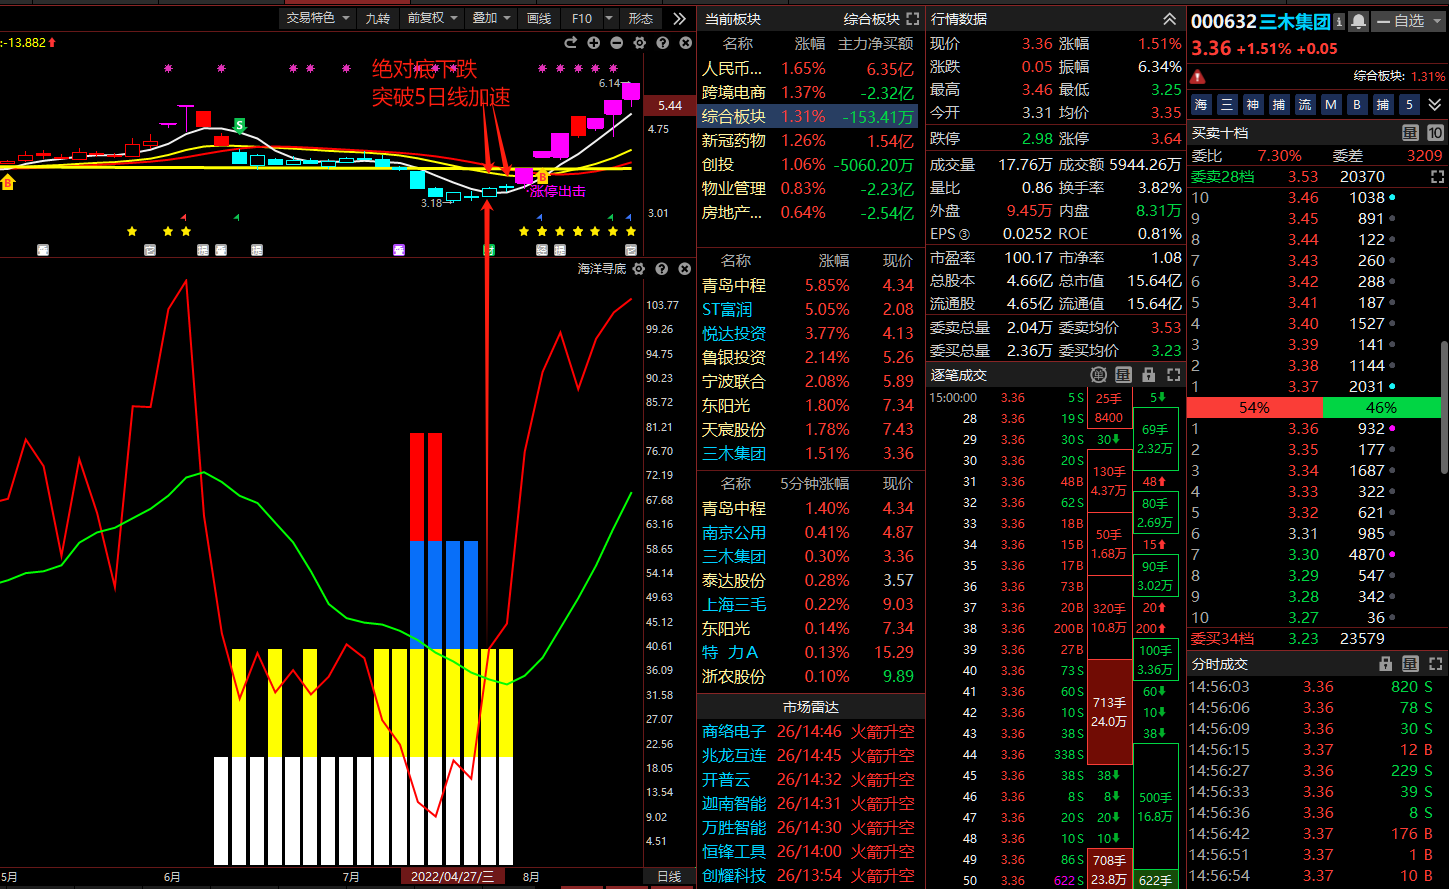The height and width of the screenshot is (889, 1449).
Task: Click the 海 indicator shortcut button
Action: click(1201, 104)
